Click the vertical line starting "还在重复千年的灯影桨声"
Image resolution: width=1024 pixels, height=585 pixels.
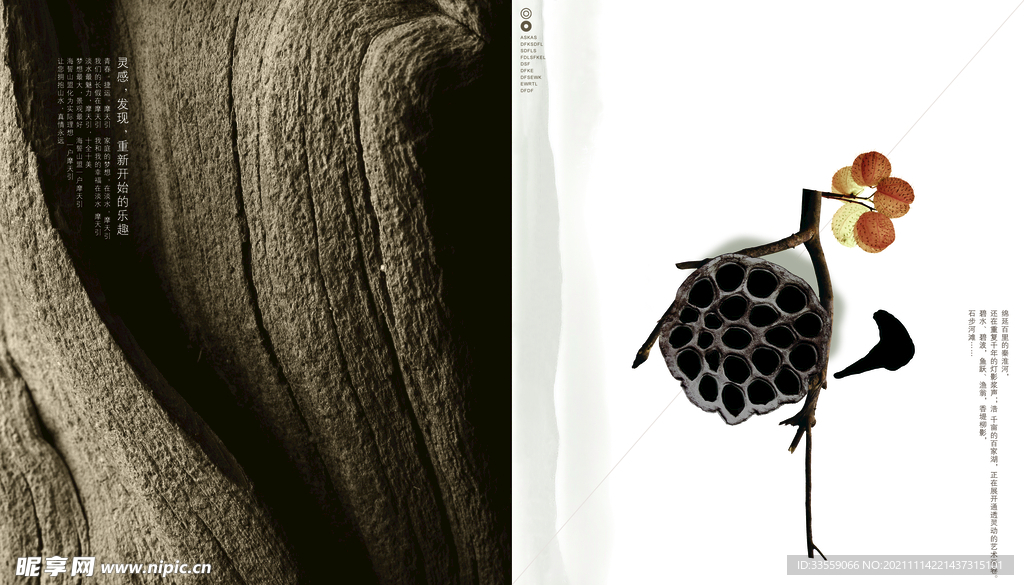click(994, 443)
